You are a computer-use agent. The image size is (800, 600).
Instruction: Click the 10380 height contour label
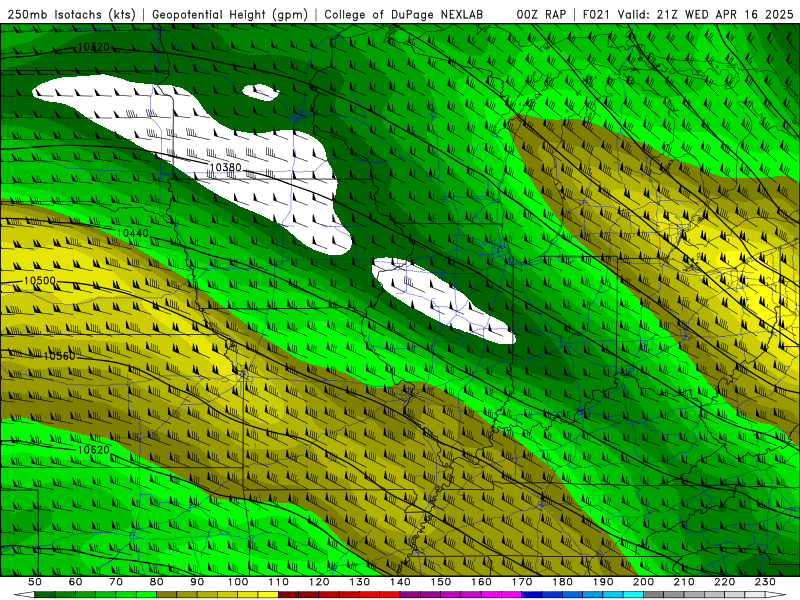[x=225, y=167]
